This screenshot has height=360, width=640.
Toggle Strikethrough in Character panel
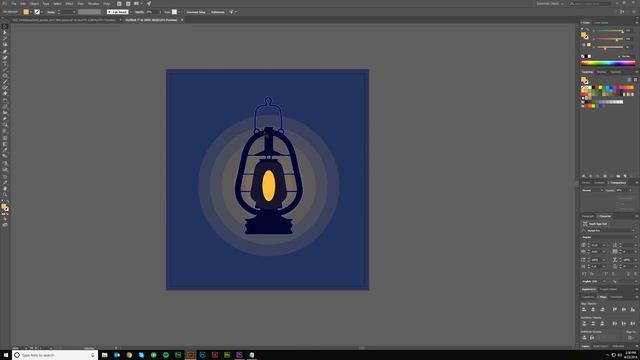pyautogui.click(x=636, y=273)
